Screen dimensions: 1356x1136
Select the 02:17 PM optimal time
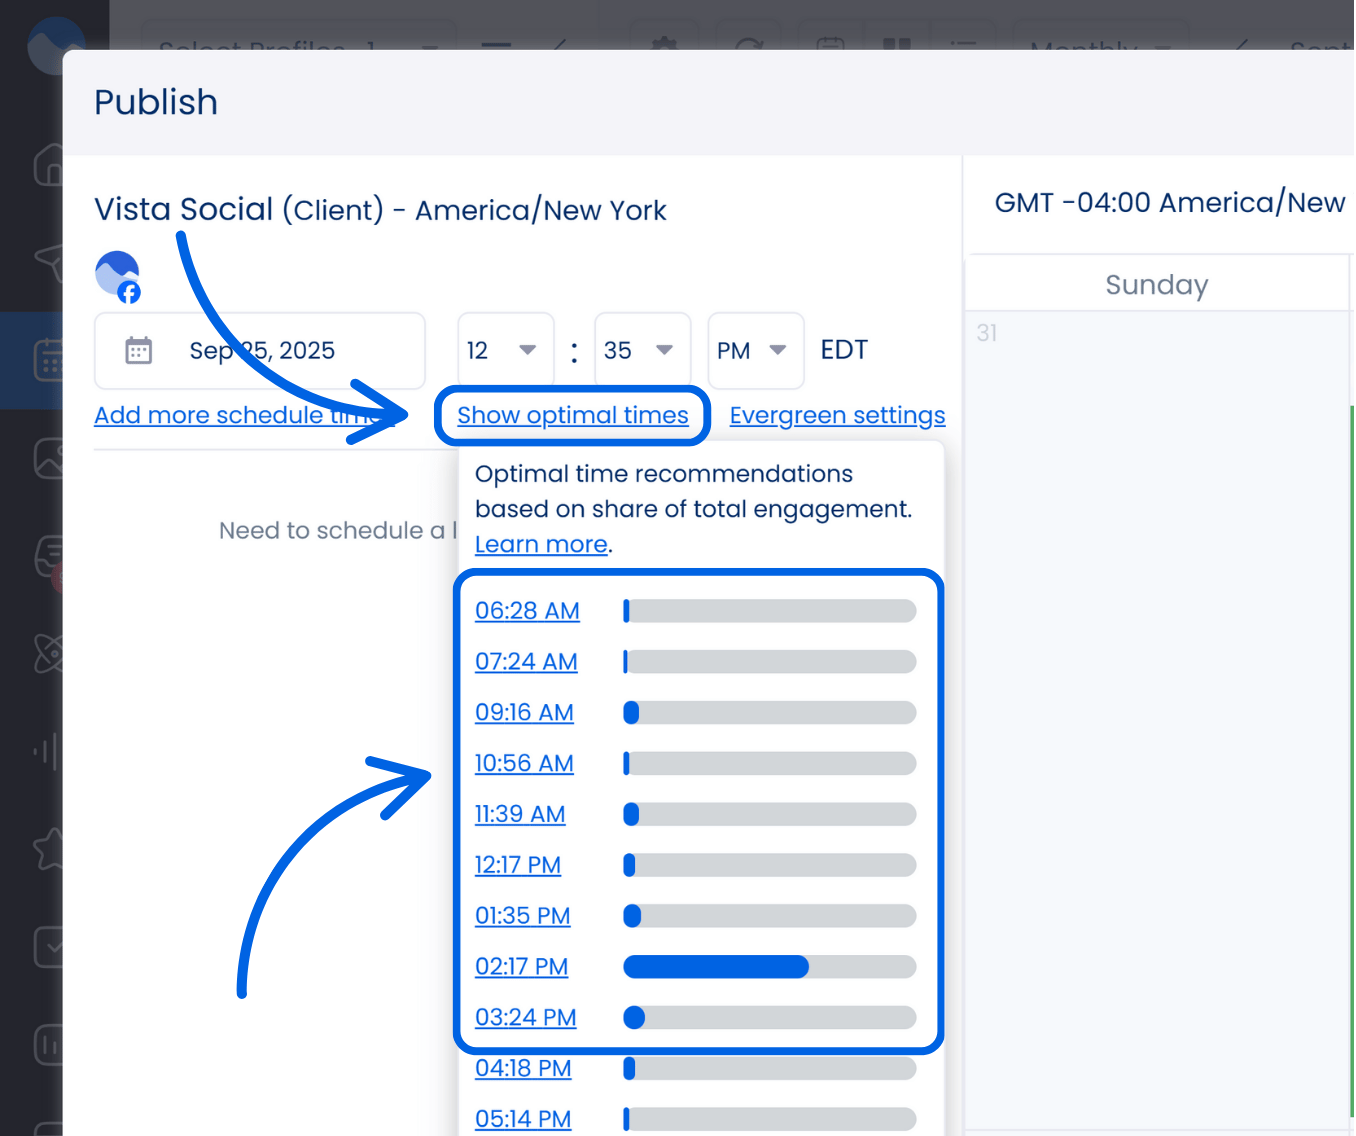(521, 967)
